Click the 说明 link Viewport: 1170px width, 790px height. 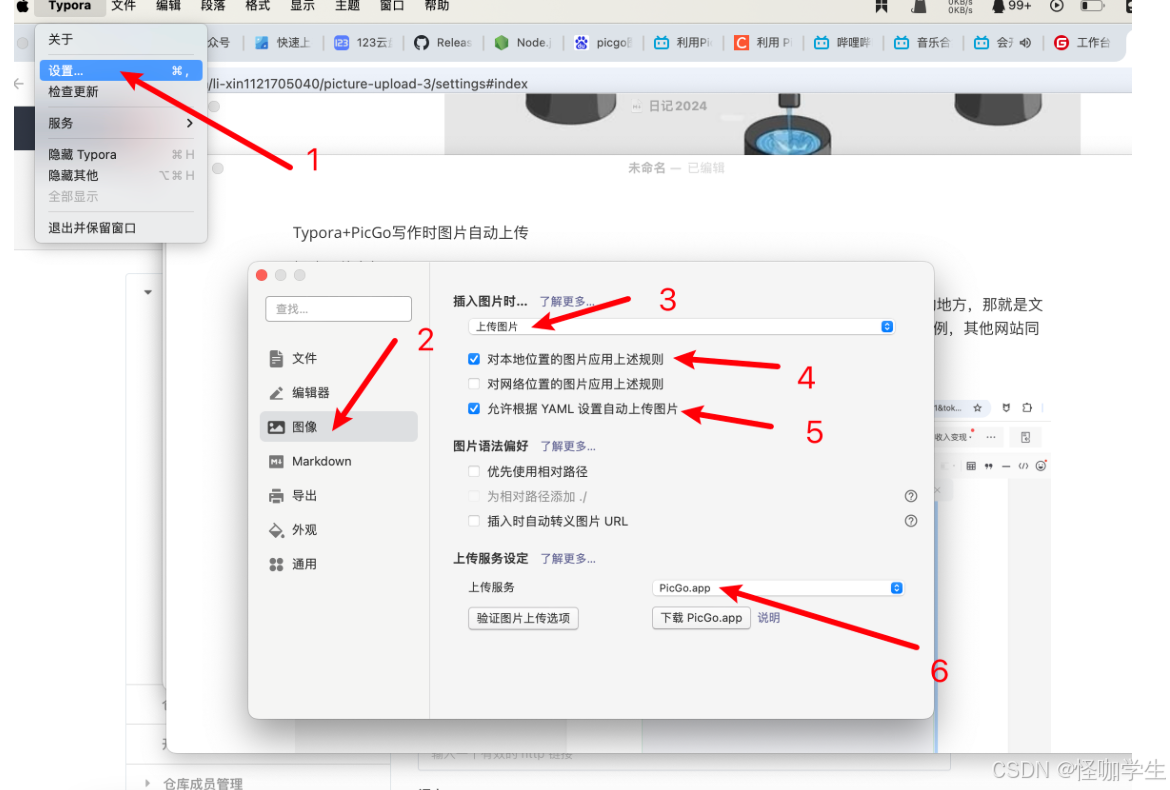click(x=769, y=618)
